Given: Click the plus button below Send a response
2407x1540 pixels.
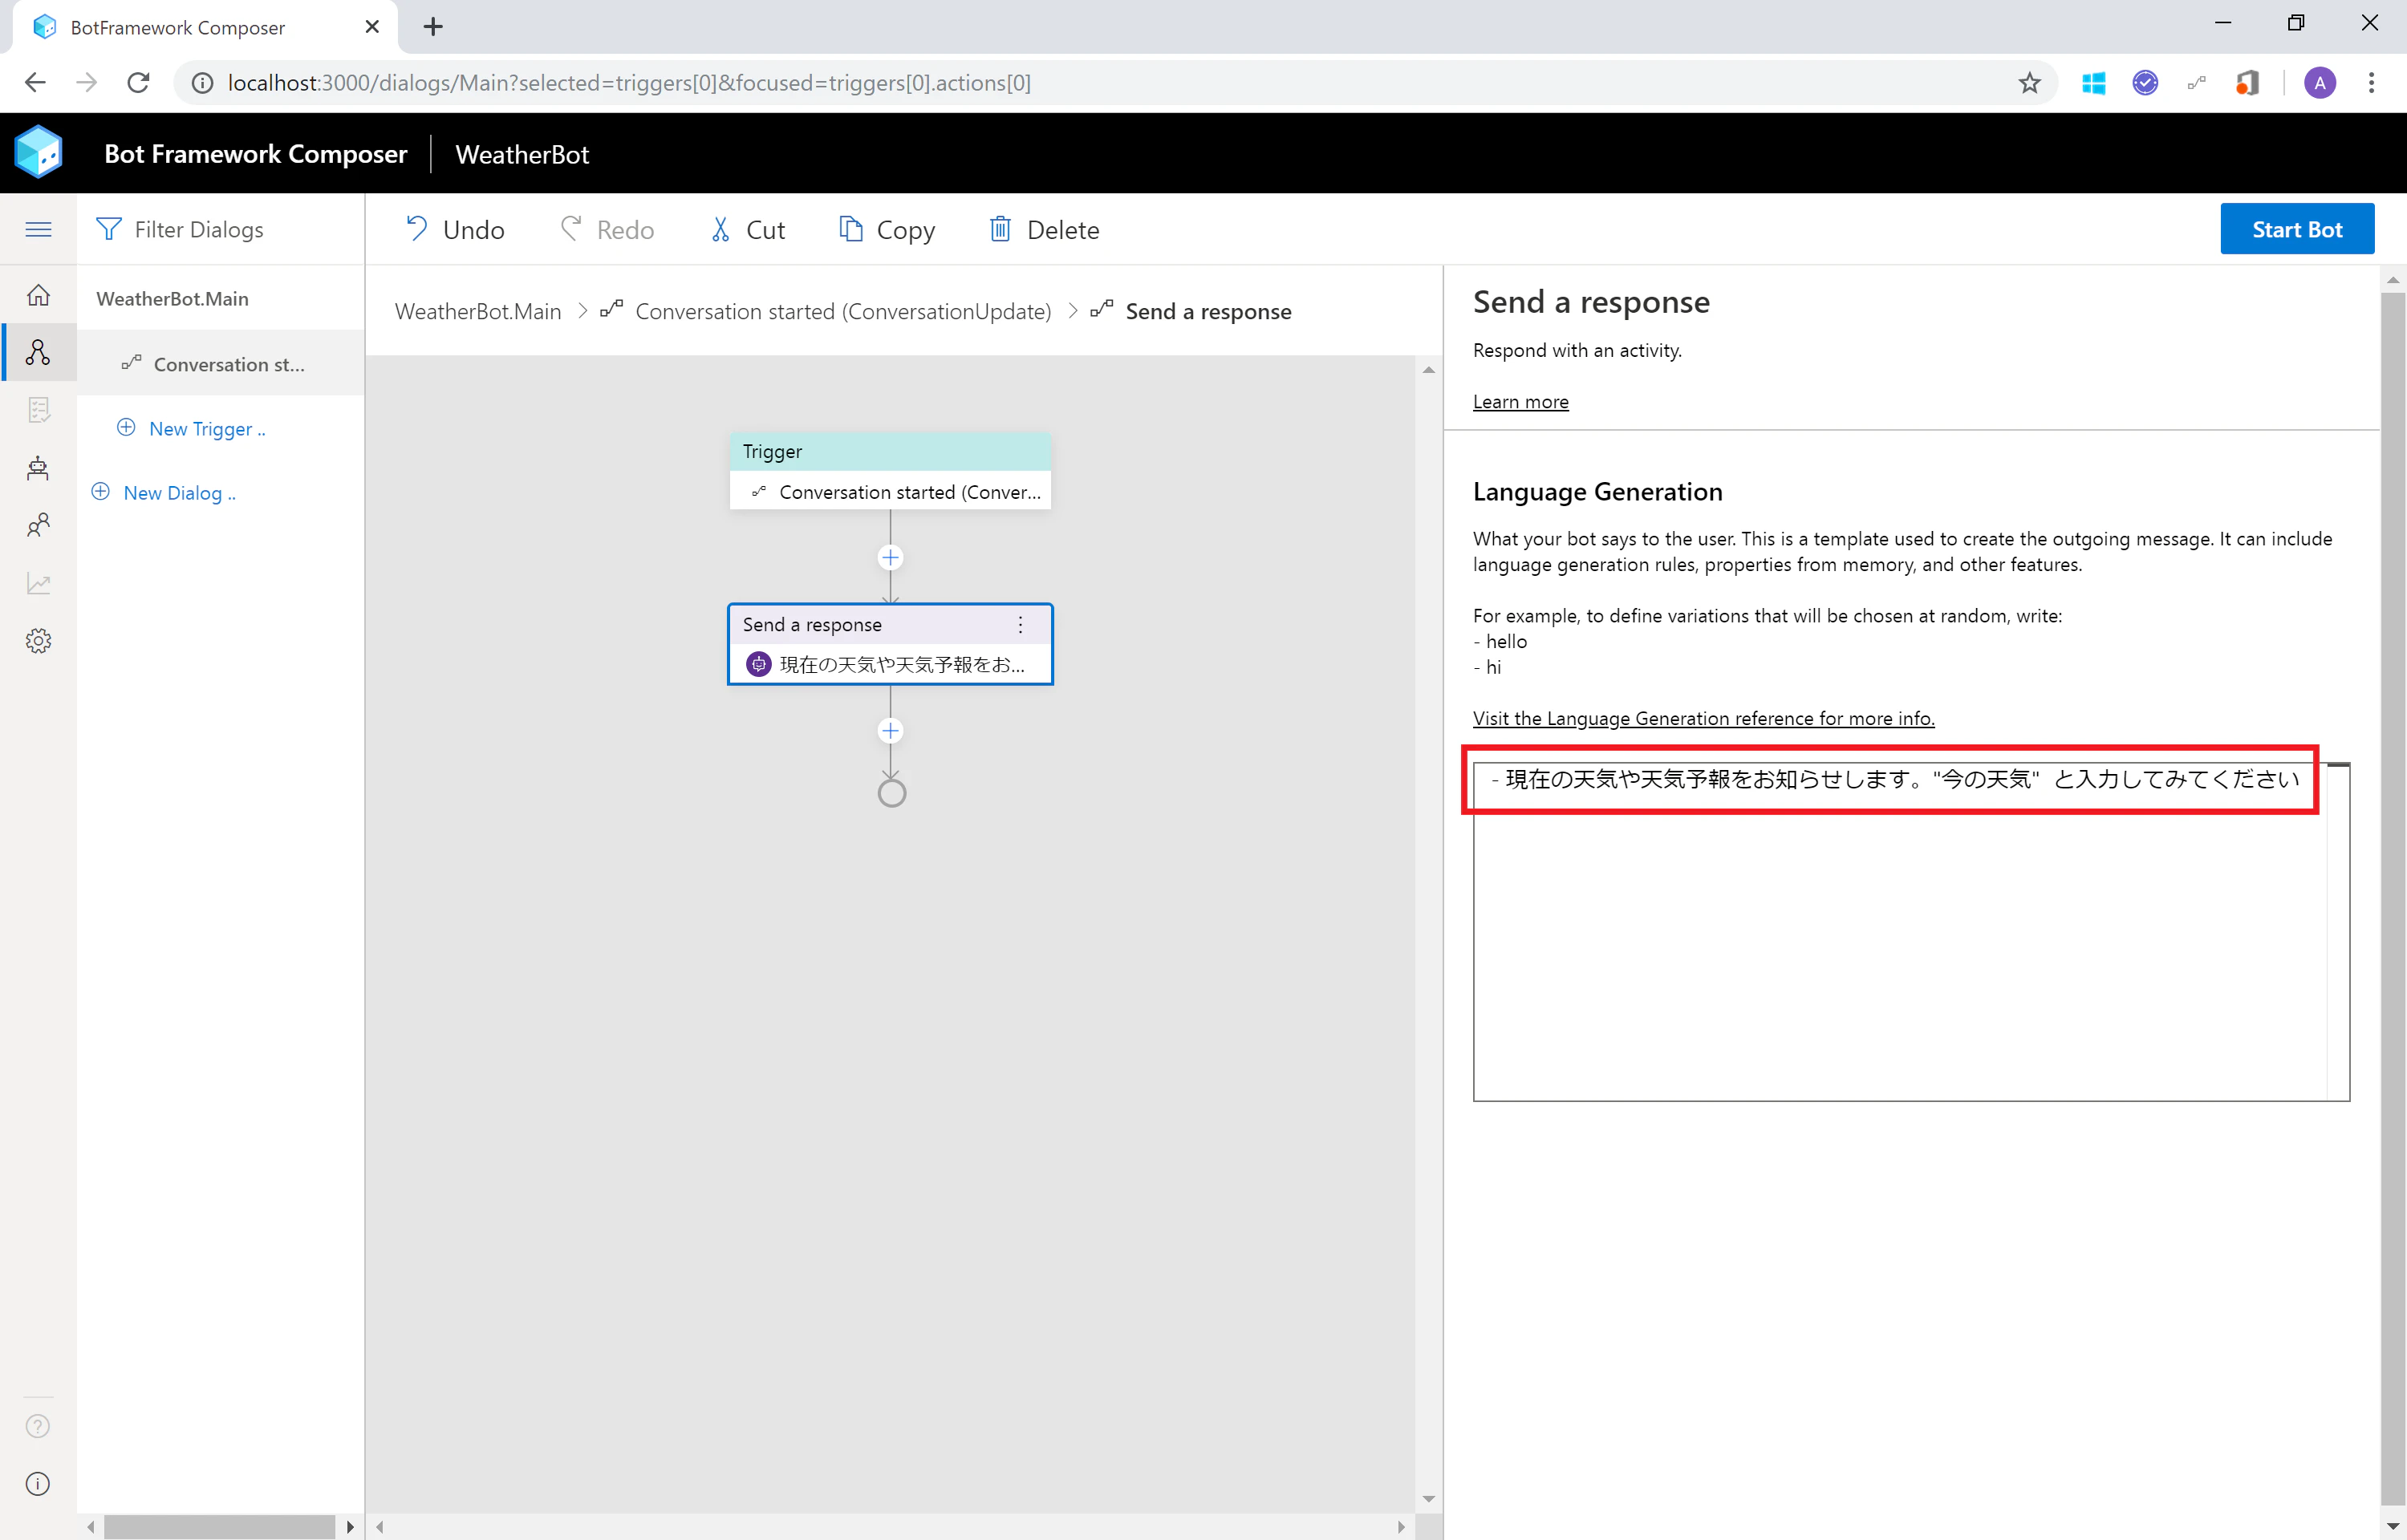Looking at the screenshot, I should point(890,731).
